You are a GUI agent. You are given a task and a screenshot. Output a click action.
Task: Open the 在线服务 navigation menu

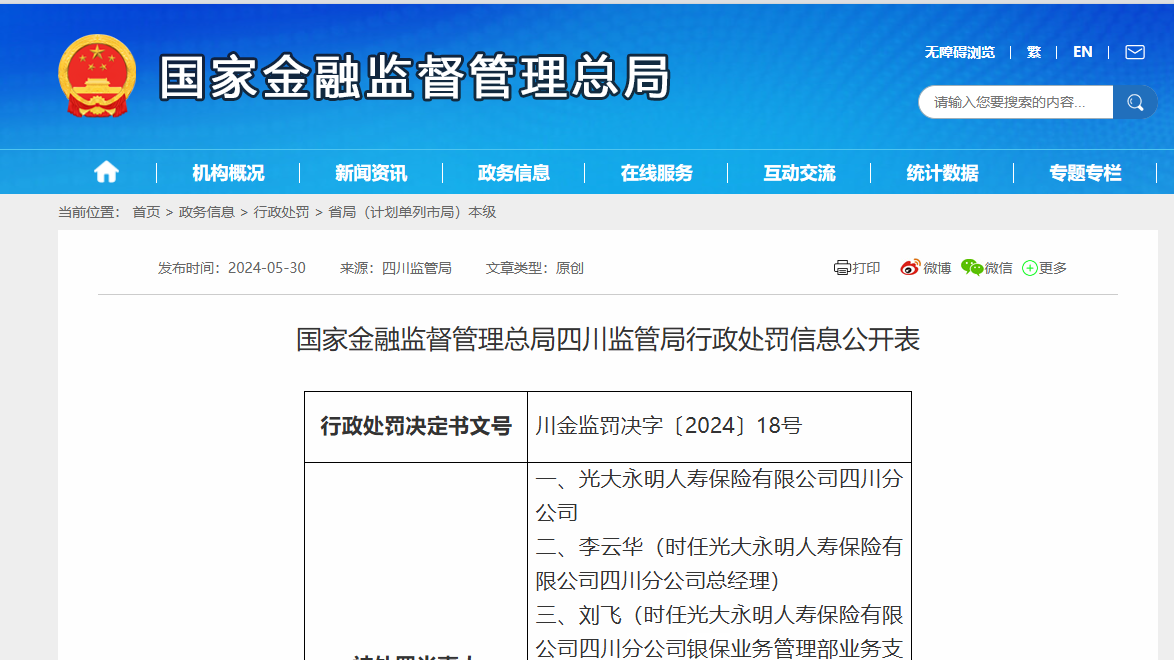[658, 172]
